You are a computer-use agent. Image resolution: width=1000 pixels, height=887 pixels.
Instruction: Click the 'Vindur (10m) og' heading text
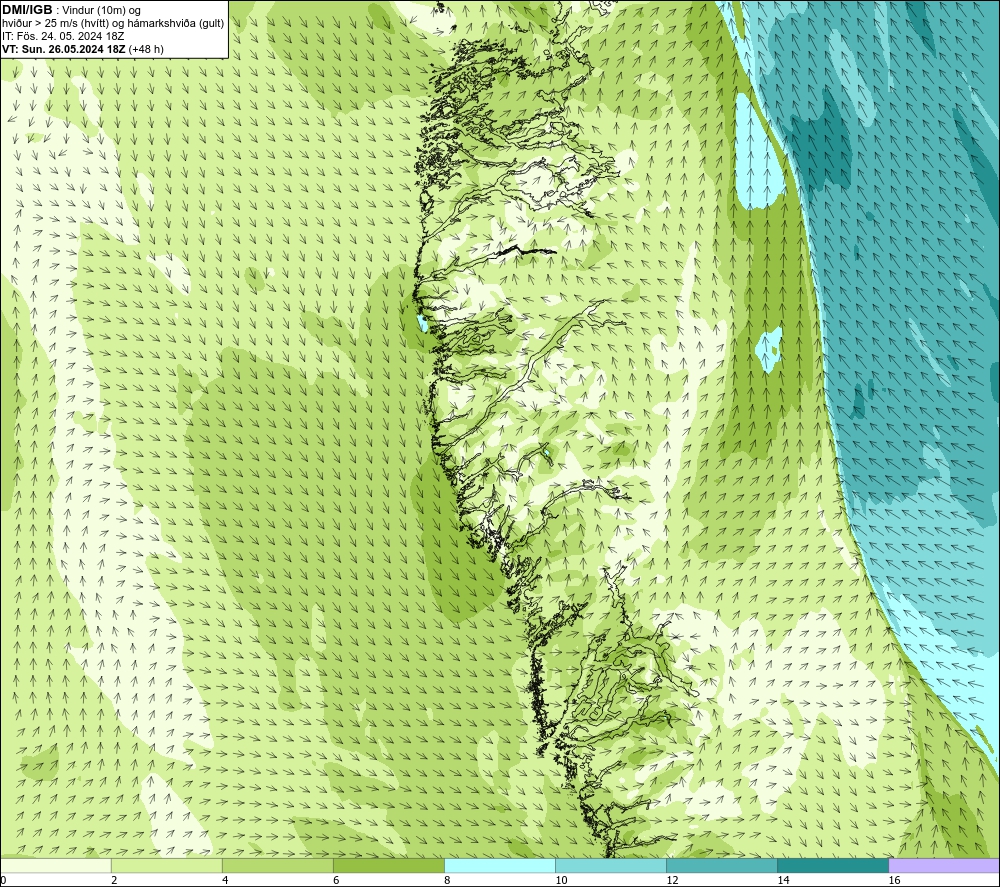click(x=103, y=11)
